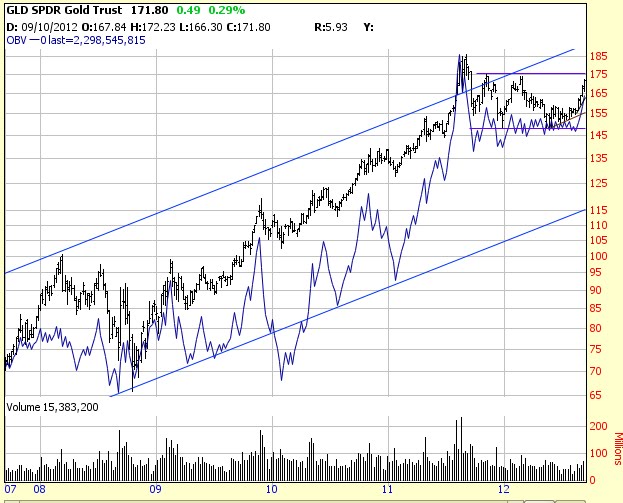The height and width of the screenshot is (503, 623).
Task: Click the close value "C:171.80"
Action: tap(248, 27)
